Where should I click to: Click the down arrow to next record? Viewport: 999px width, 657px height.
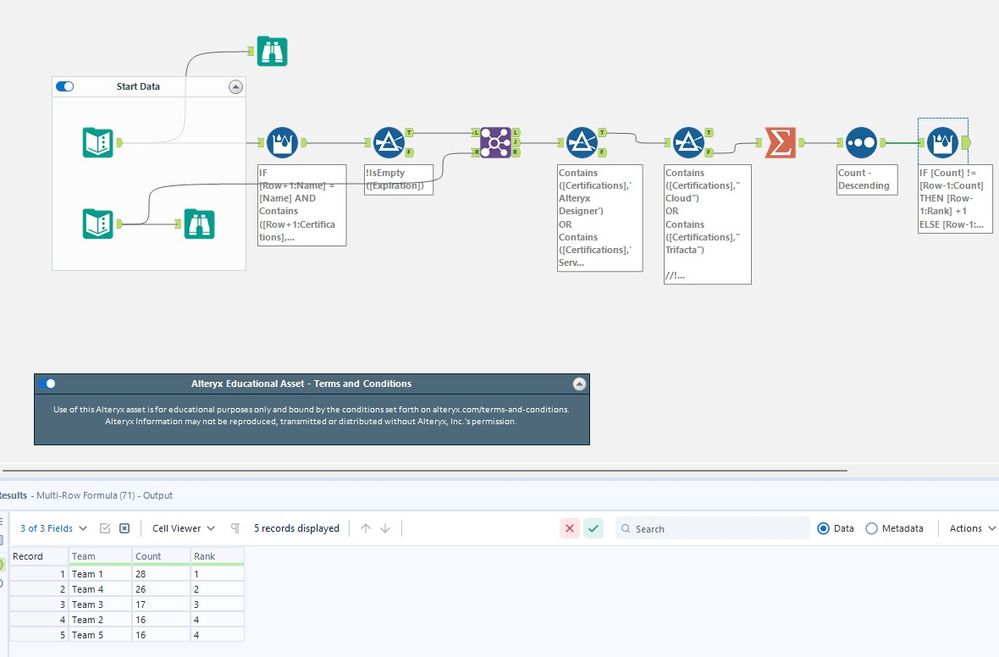click(385, 528)
